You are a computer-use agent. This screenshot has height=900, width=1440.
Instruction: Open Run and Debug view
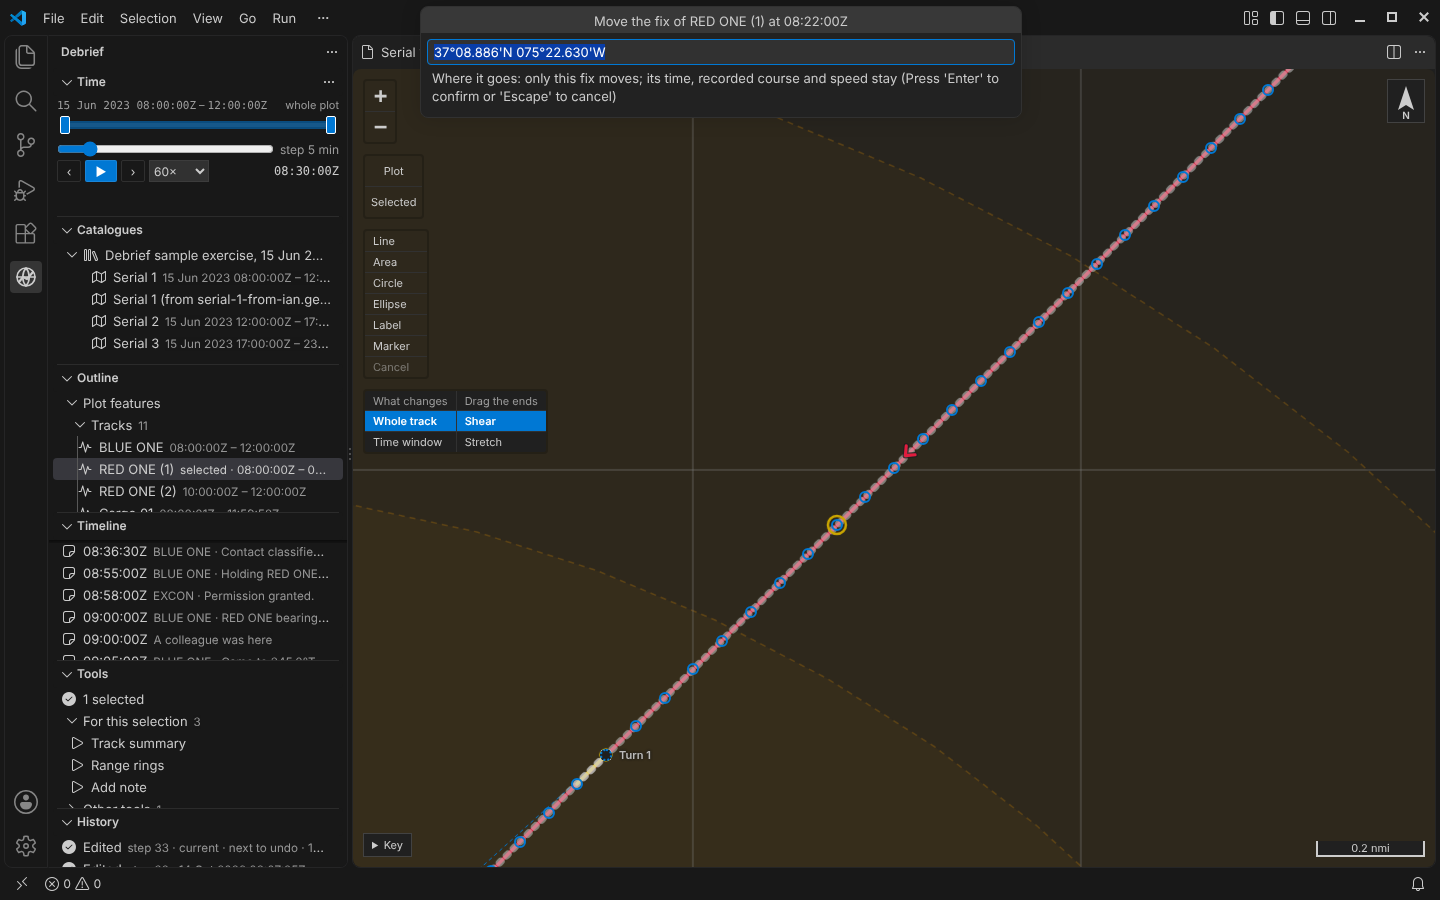26,189
